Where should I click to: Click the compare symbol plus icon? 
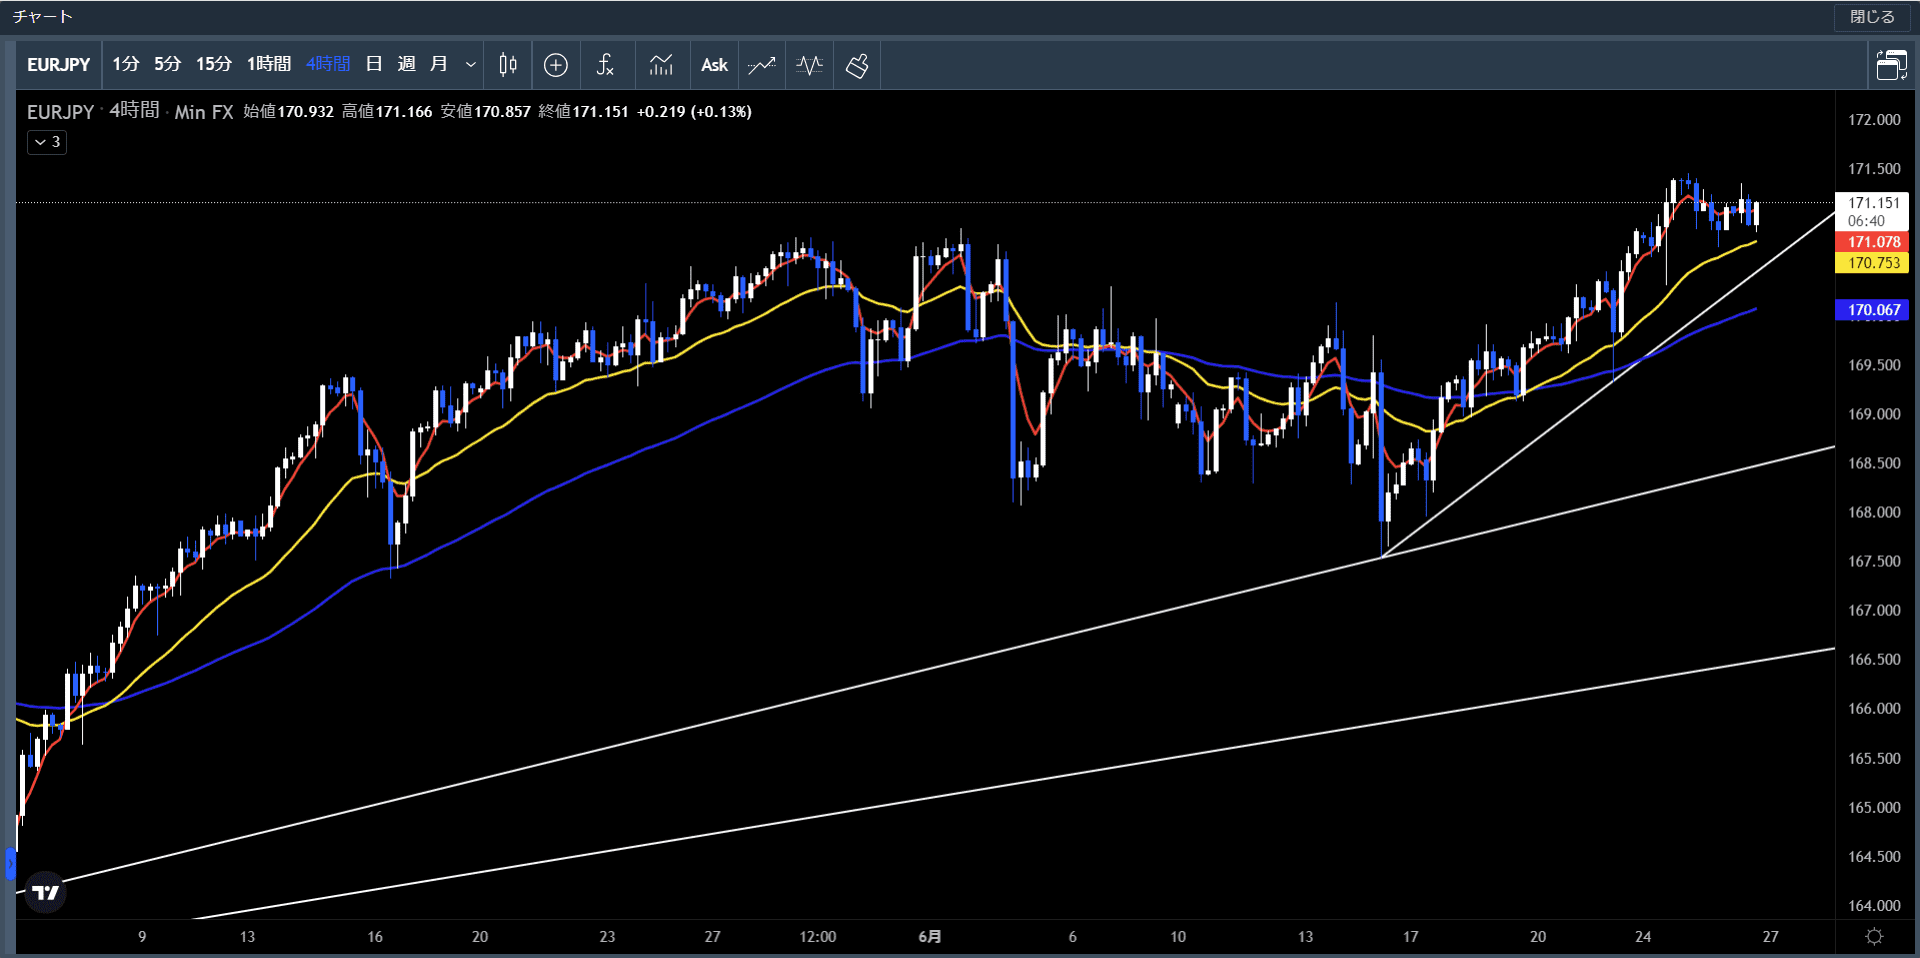click(x=556, y=65)
